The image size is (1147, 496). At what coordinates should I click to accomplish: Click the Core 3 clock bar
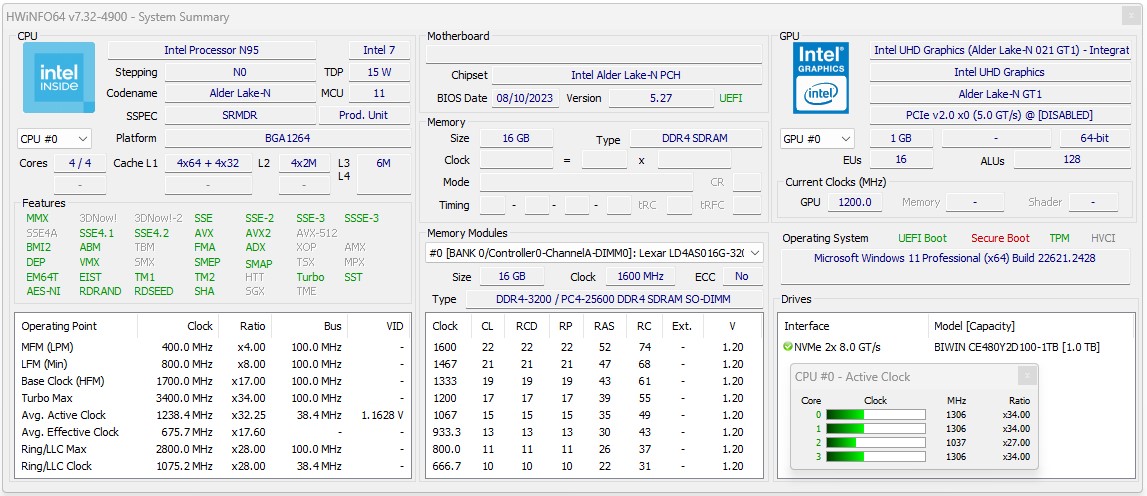click(876, 456)
